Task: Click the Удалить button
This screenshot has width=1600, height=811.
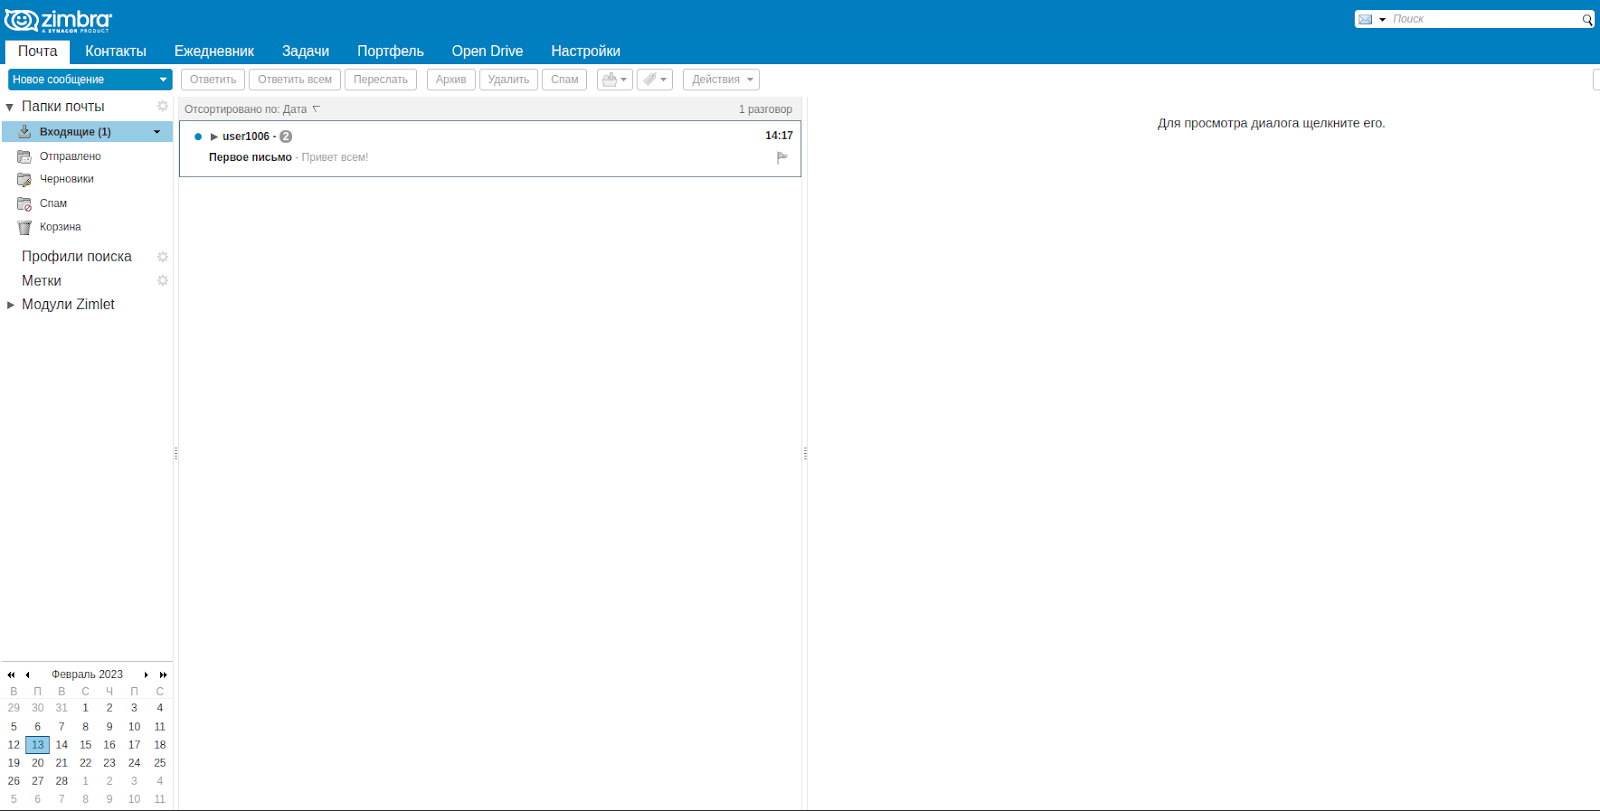Action: tap(508, 80)
